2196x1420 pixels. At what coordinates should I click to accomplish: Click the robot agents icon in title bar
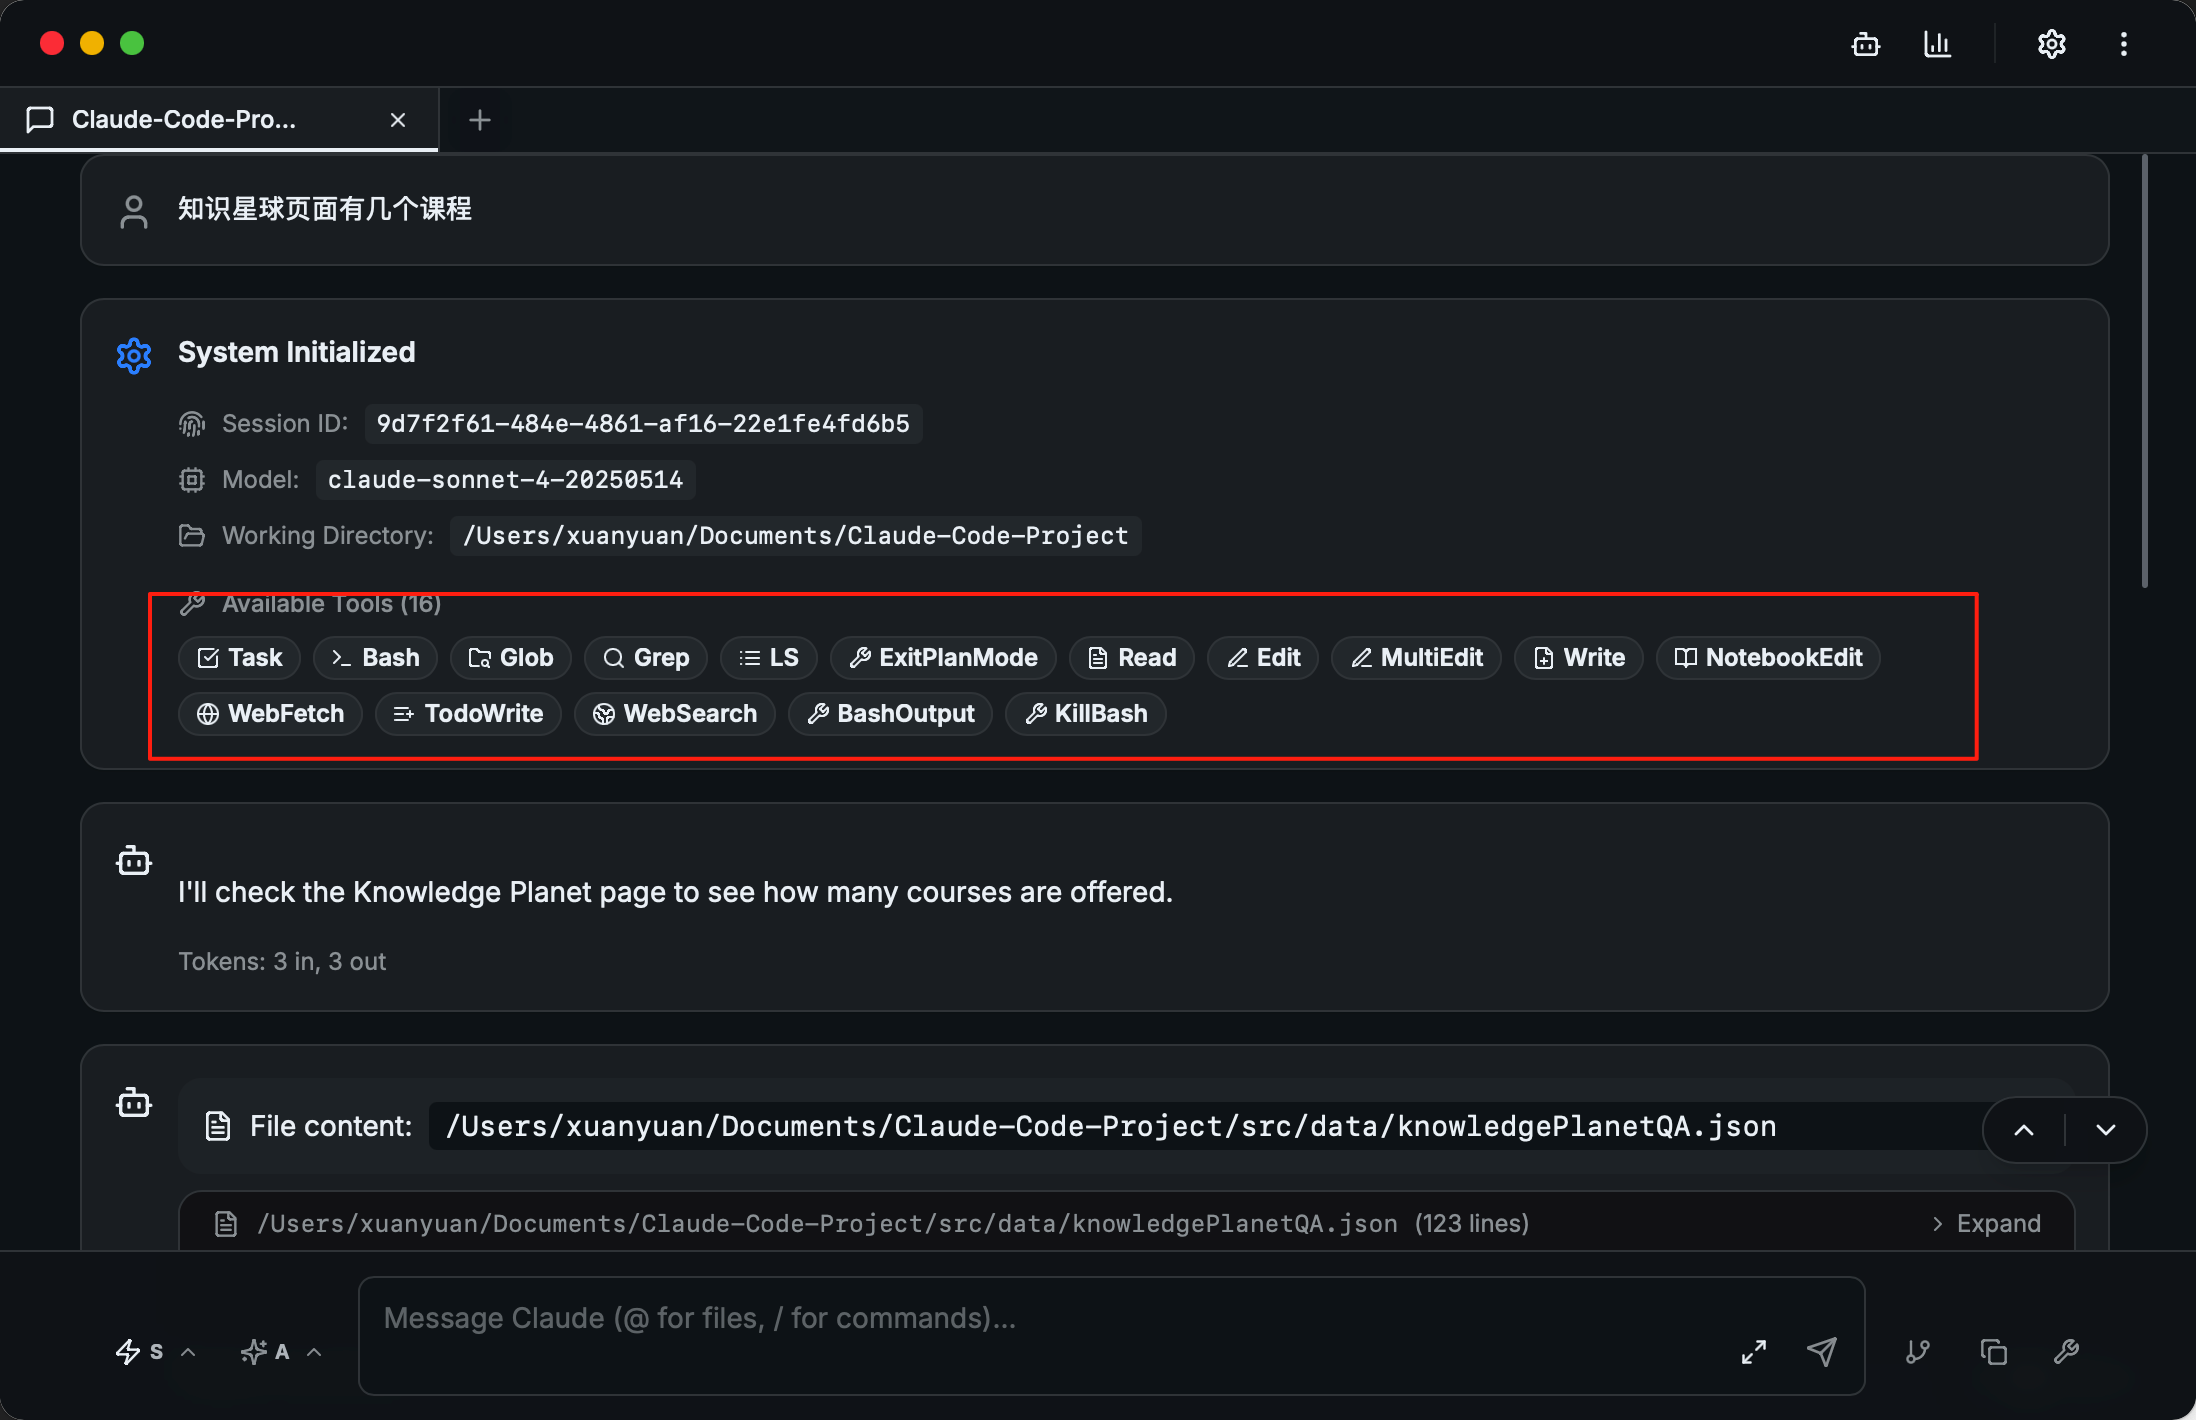click(1865, 45)
